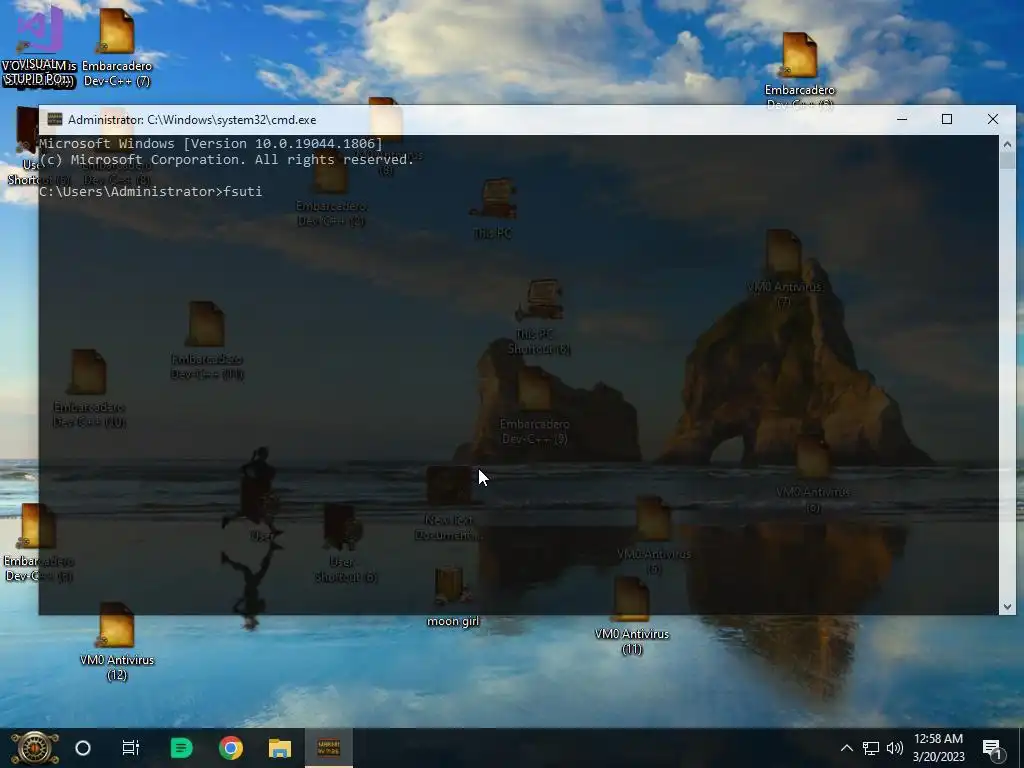Viewport: 1024px width, 768px height.
Task: Close the Administrator cmd.exe window
Action: pos(993,120)
